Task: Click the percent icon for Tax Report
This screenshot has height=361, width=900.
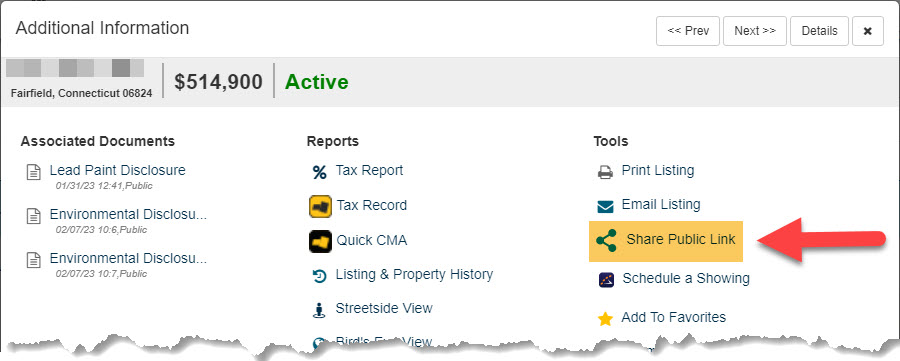Action: (319, 172)
